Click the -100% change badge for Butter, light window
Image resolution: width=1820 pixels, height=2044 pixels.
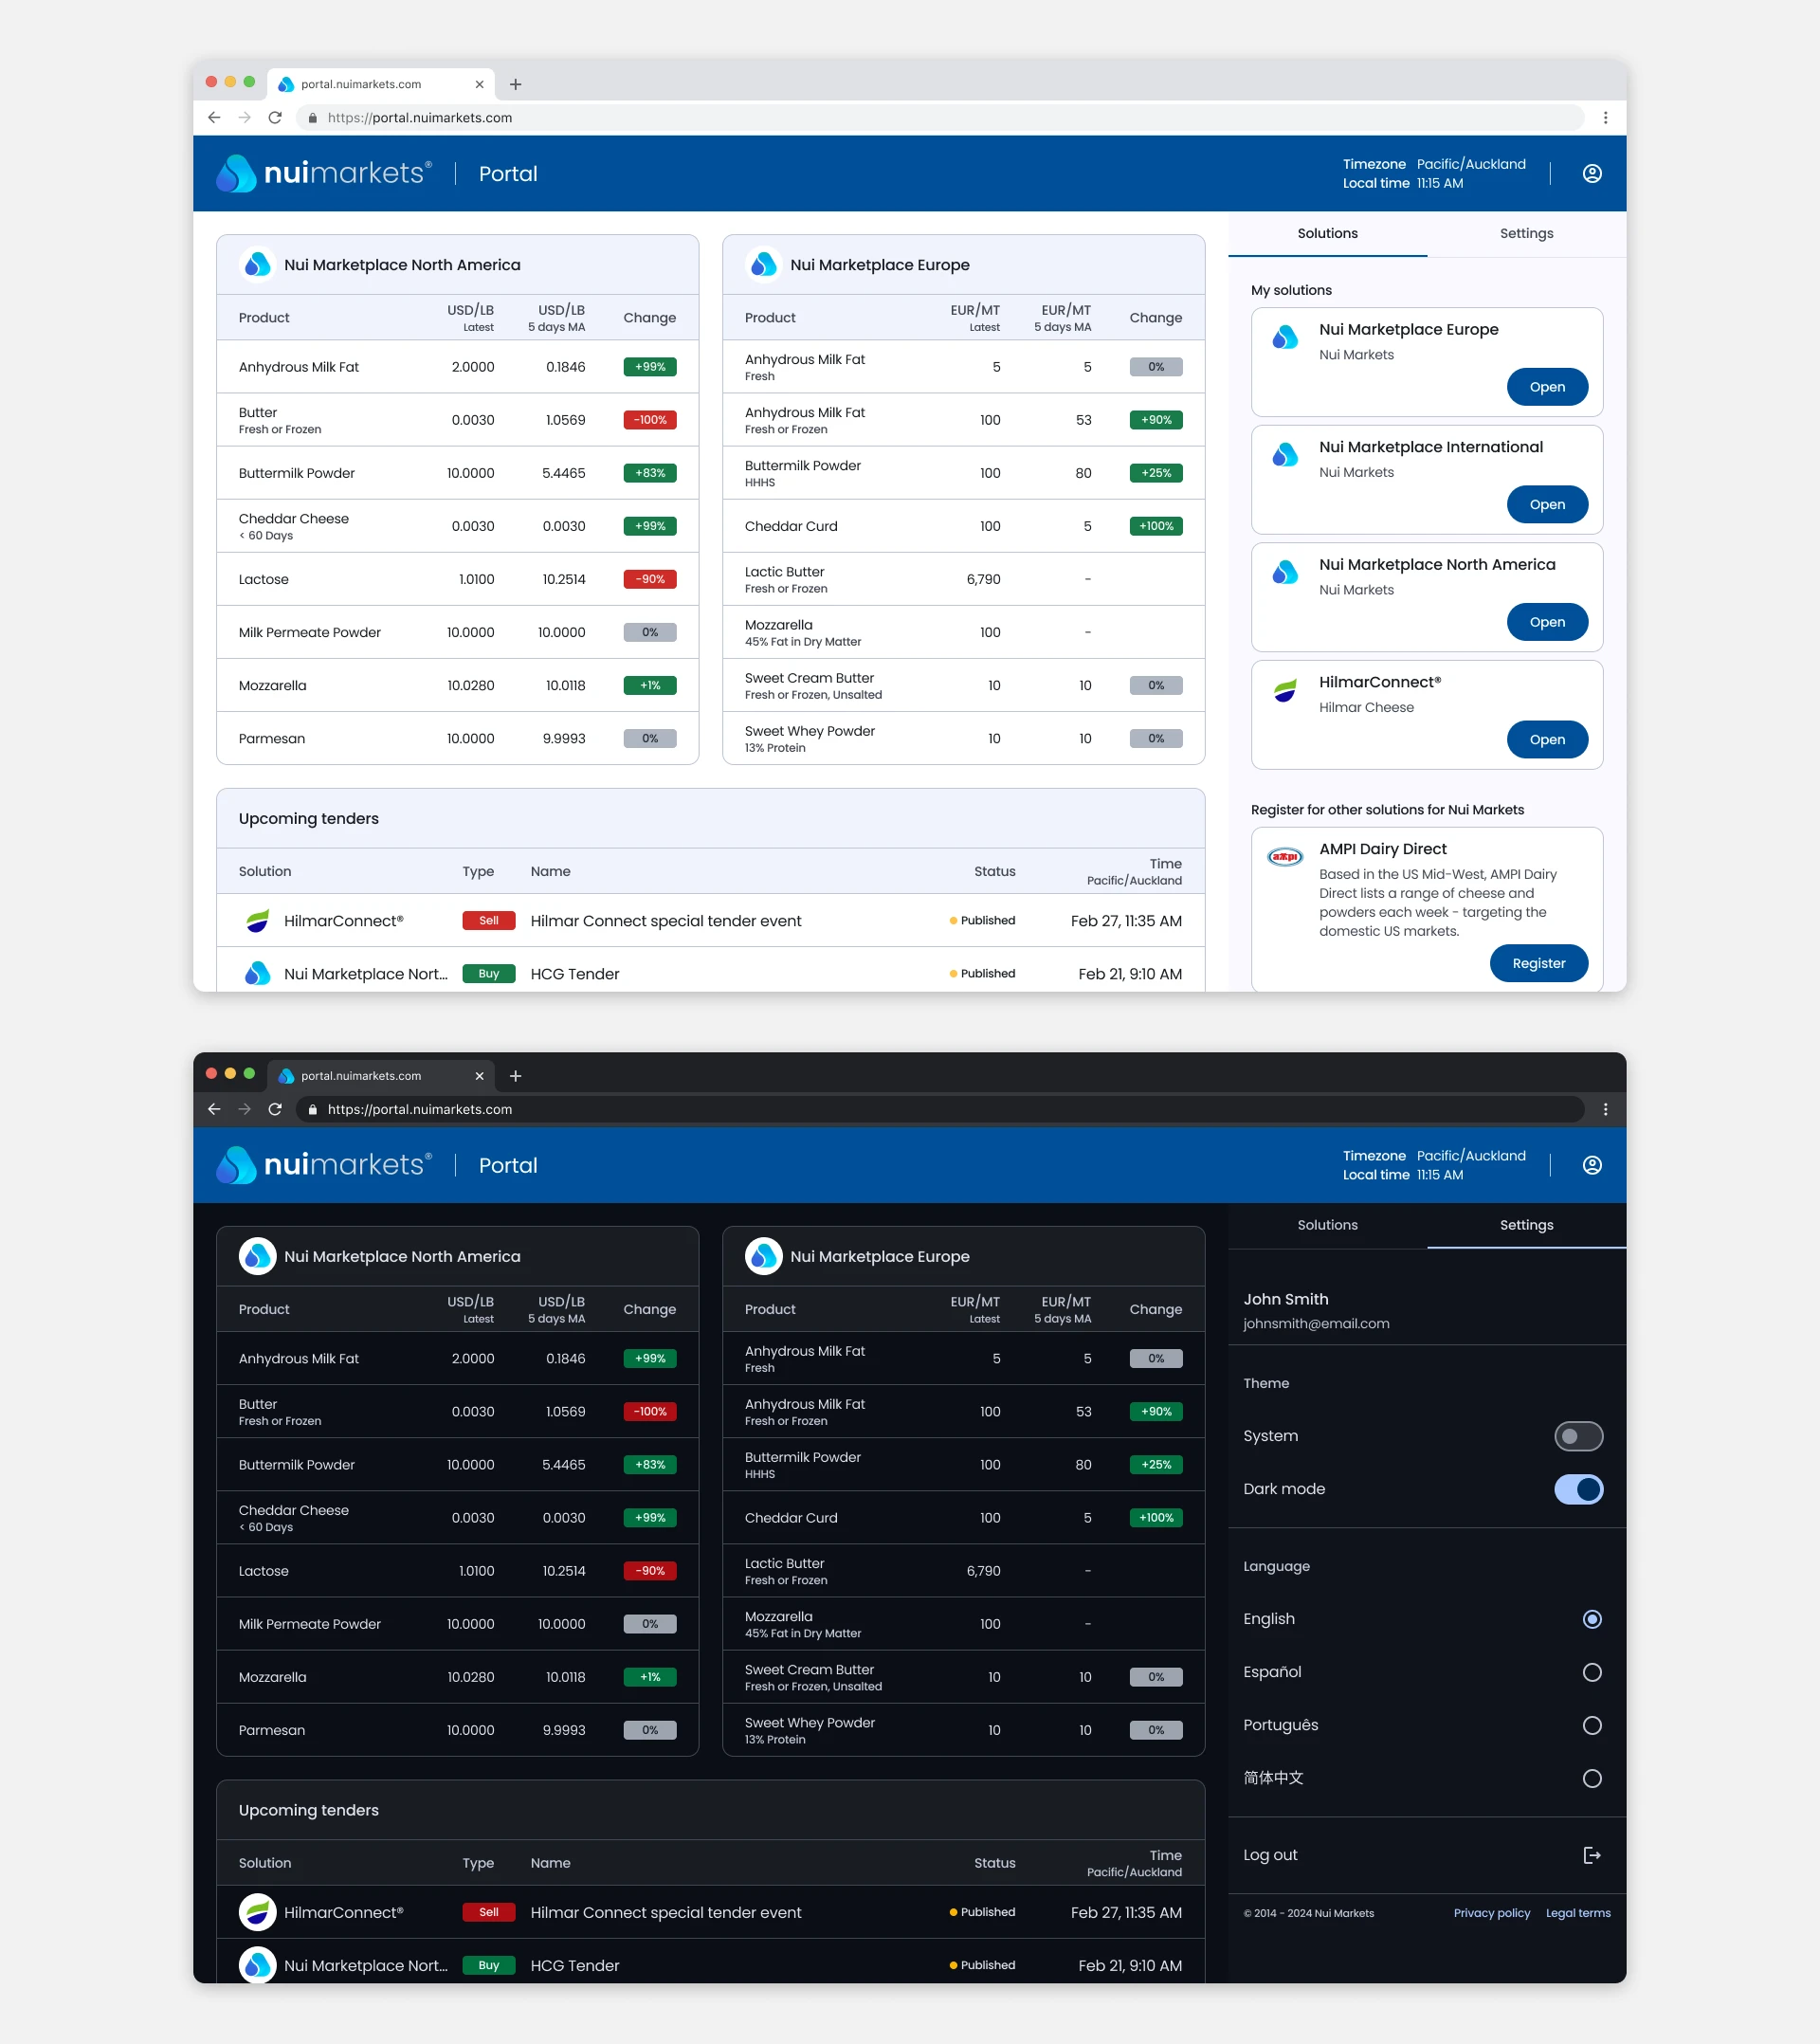click(650, 420)
